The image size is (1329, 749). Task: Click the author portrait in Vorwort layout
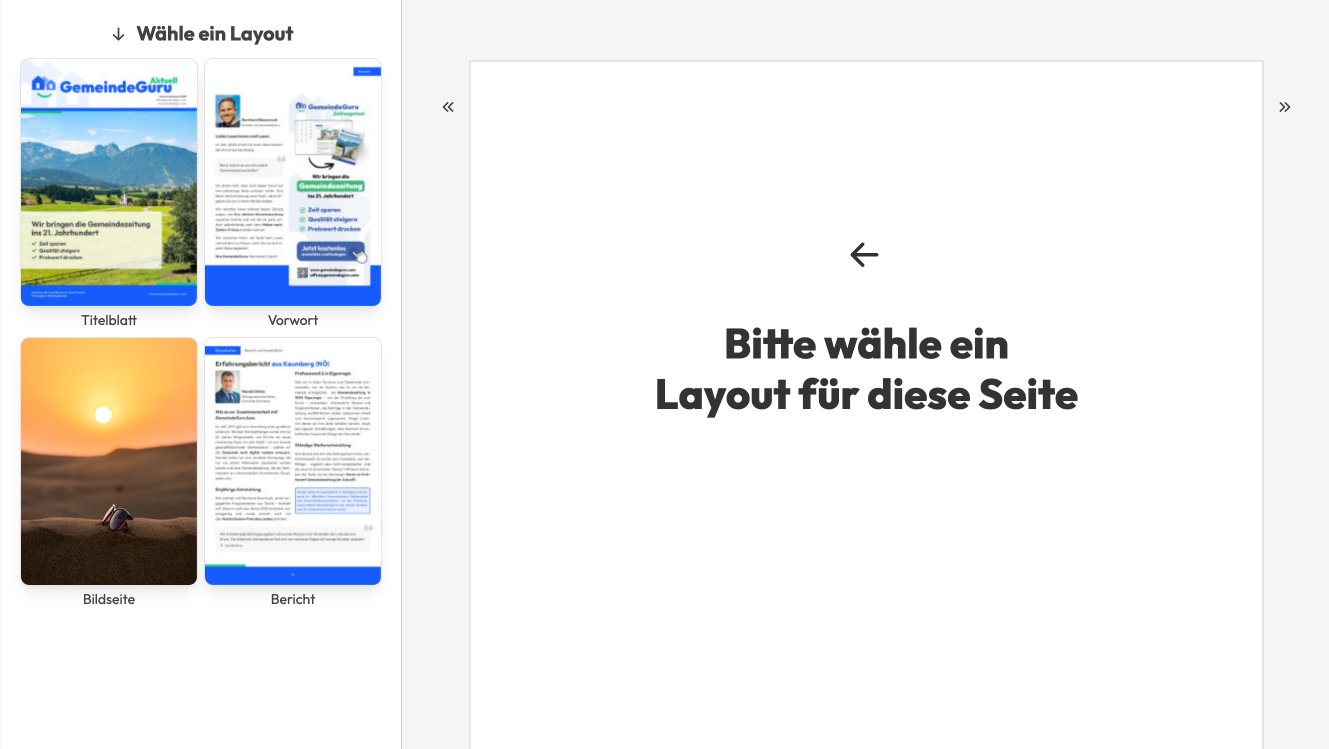coord(227,110)
